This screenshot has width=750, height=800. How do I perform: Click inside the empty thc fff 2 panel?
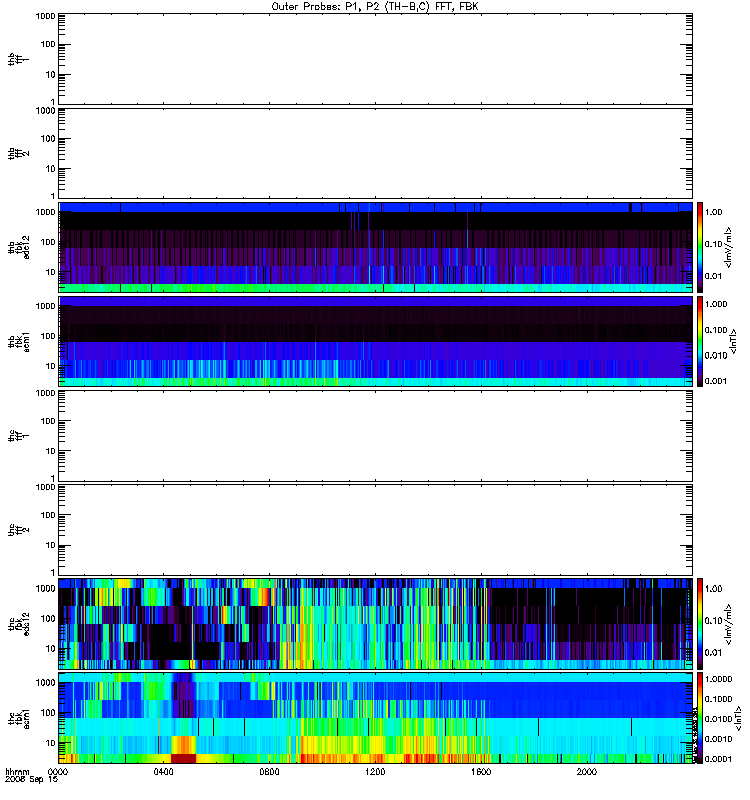[x=375, y=530]
